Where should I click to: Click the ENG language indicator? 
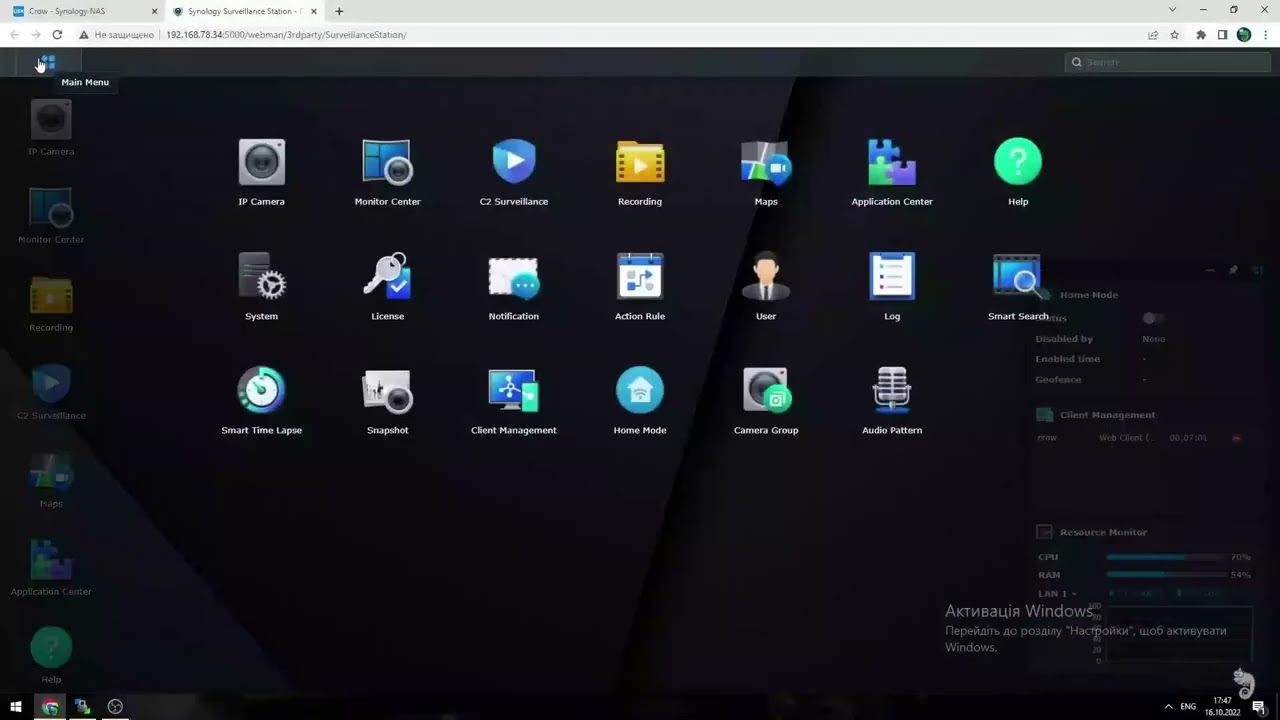point(1188,707)
